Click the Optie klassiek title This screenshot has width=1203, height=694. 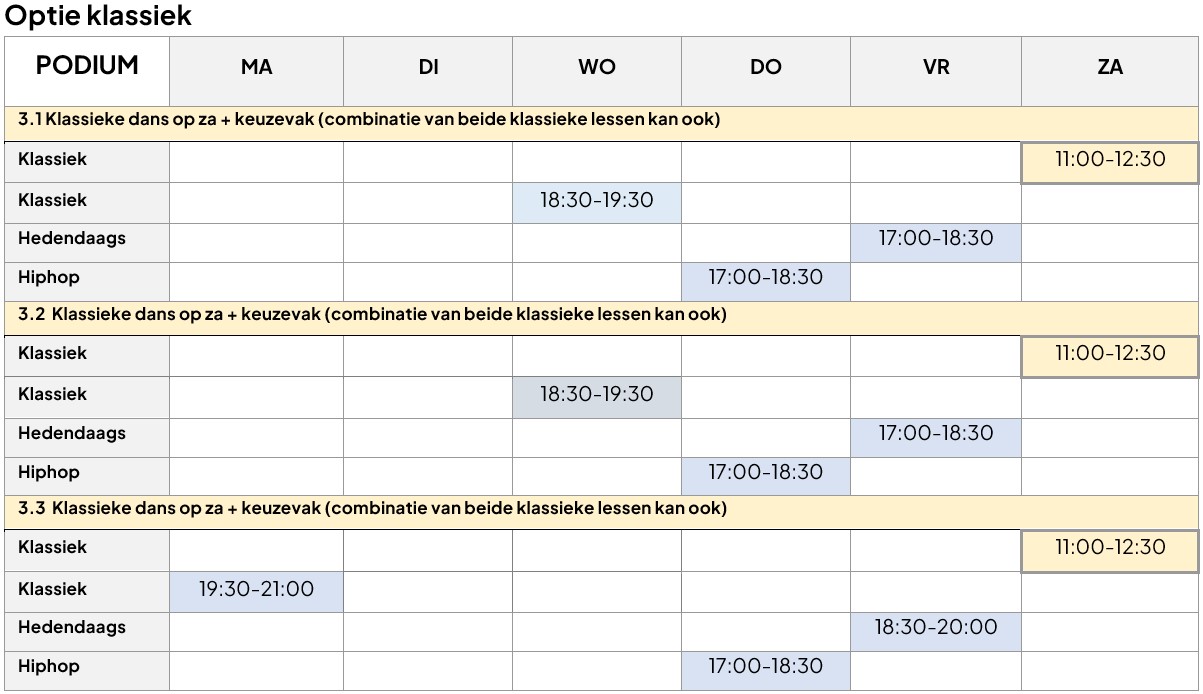(98, 16)
